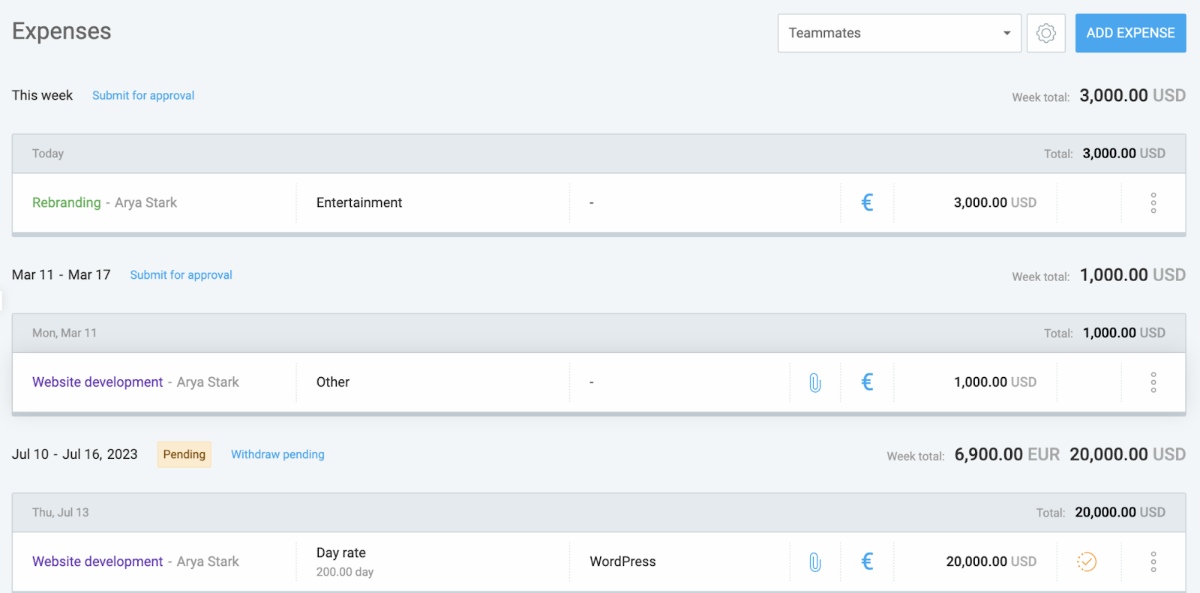The width and height of the screenshot is (1200, 593).
Task: Click the orange pending approval clock icon
Action: [1087, 562]
